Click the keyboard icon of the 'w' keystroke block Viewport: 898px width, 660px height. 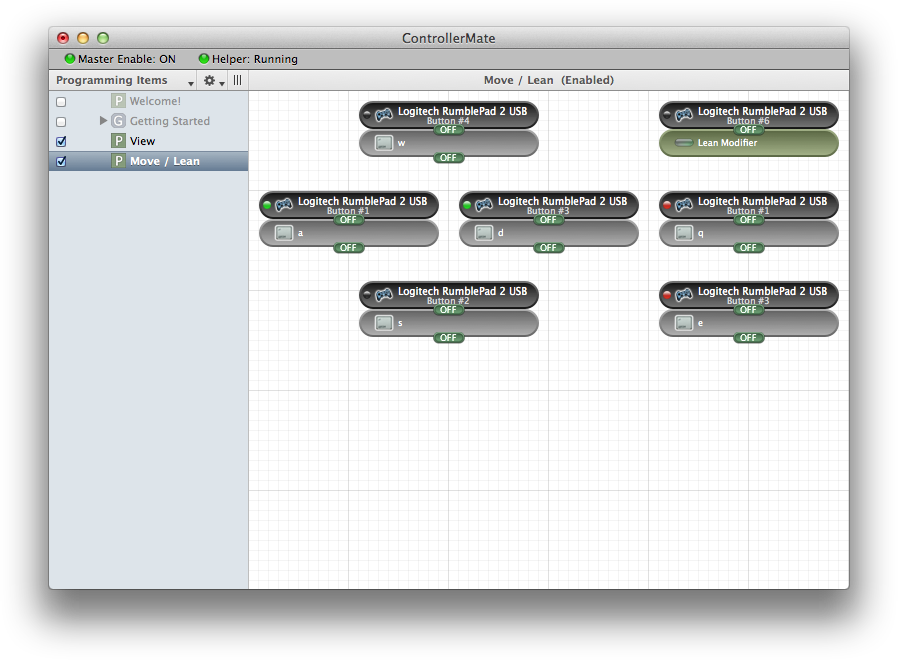(x=384, y=143)
